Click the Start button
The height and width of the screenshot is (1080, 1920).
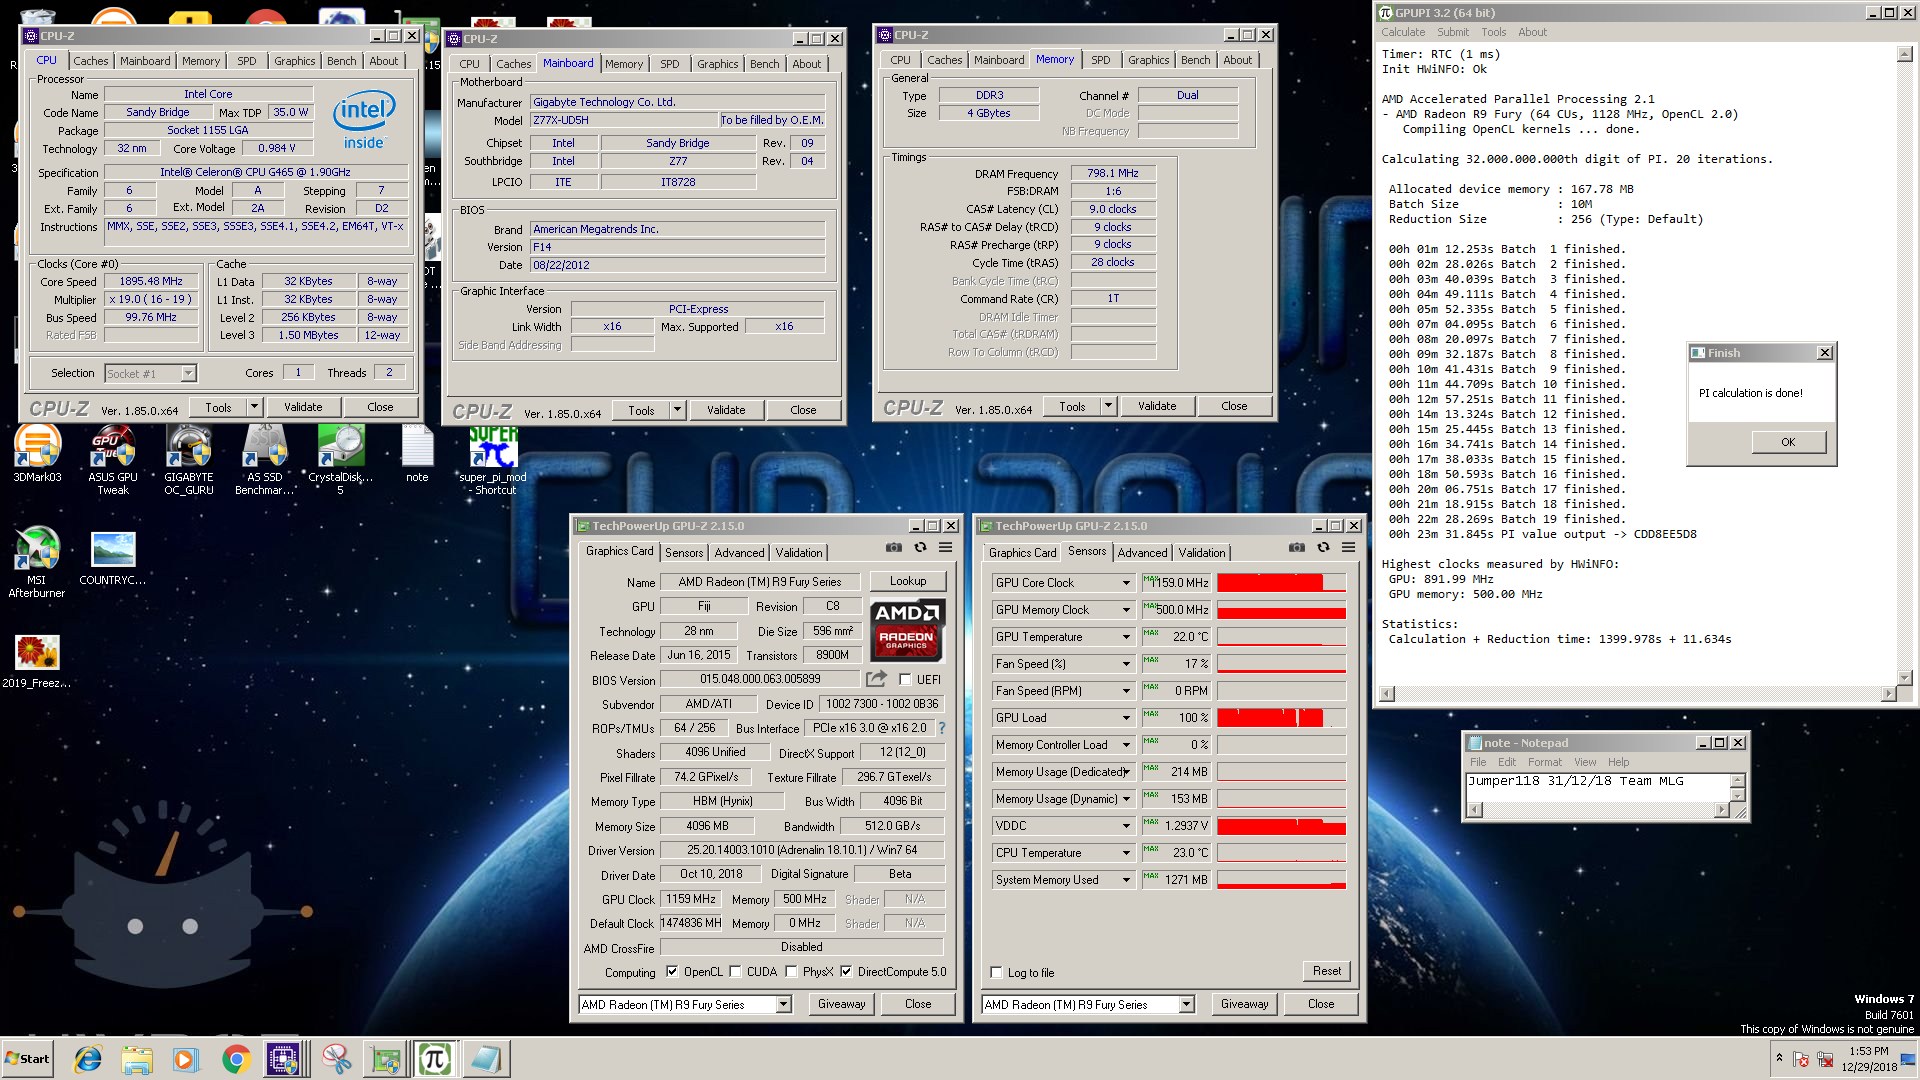(x=27, y=1059)
